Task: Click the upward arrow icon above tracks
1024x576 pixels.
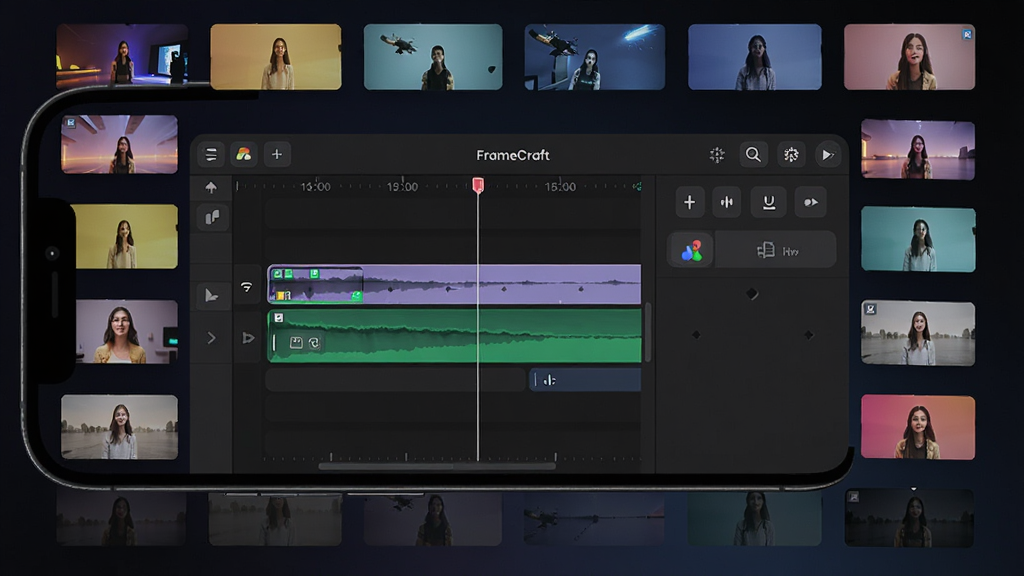Action: point(211,187)
